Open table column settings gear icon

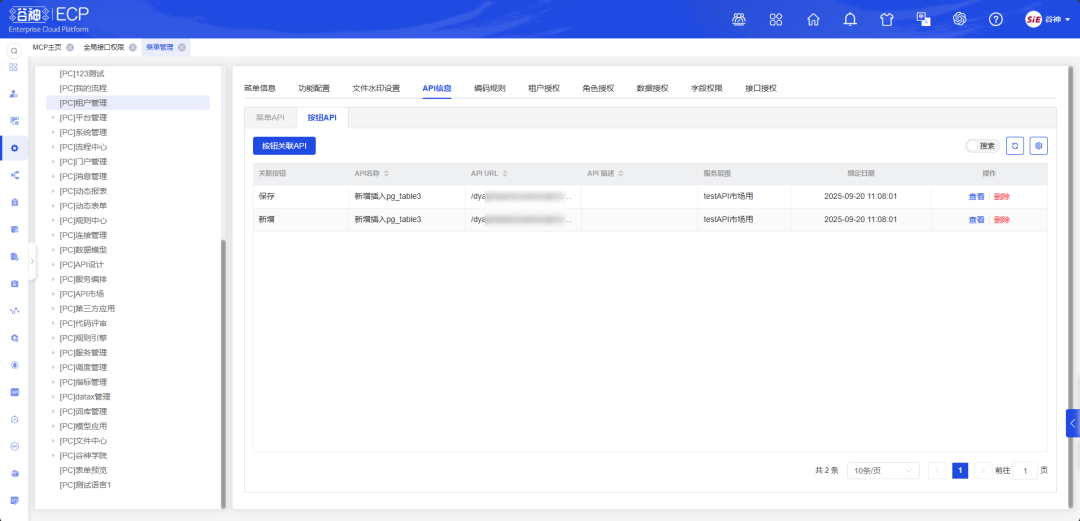[x=1039, y=146]
